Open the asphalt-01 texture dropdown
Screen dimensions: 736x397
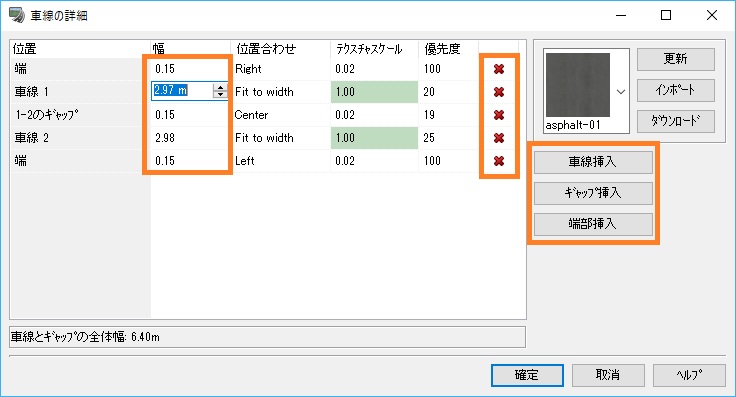tap(621, 92)
